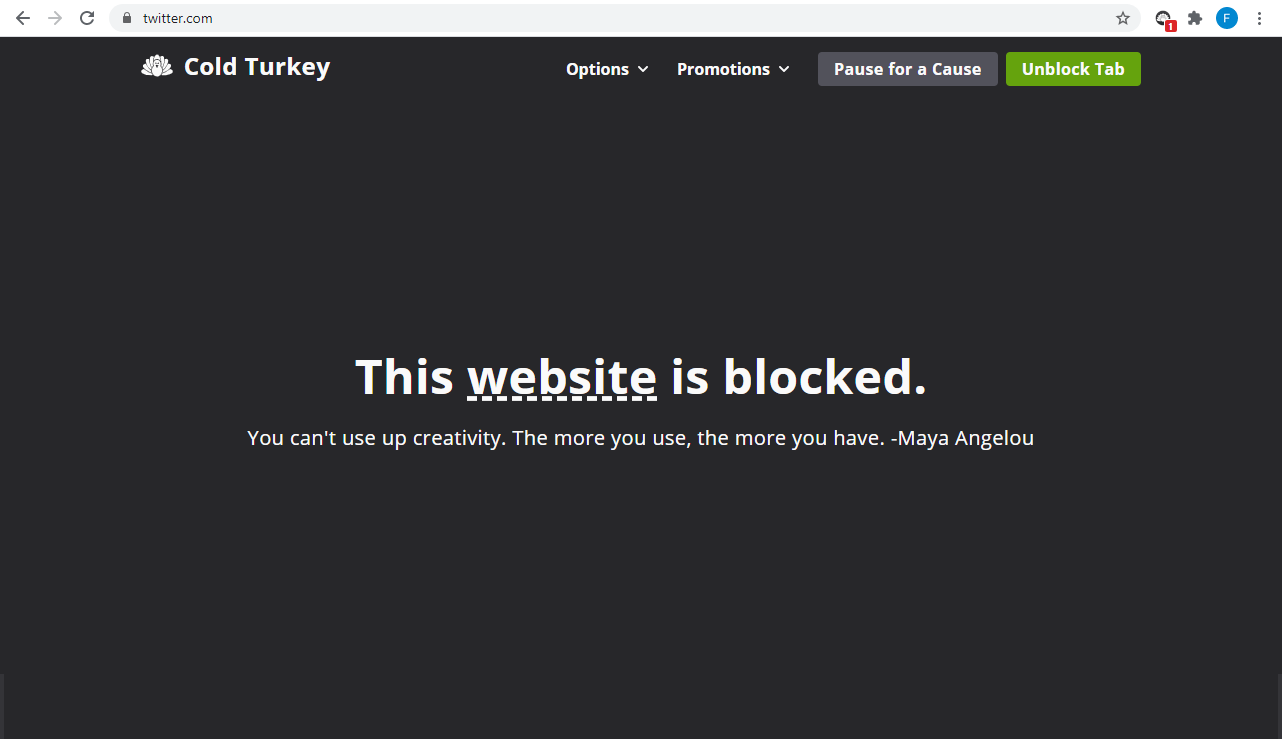The height and width of the screenshot is (739, 1282).
Task: Select the Options menu item
Action: pos(596,69)
